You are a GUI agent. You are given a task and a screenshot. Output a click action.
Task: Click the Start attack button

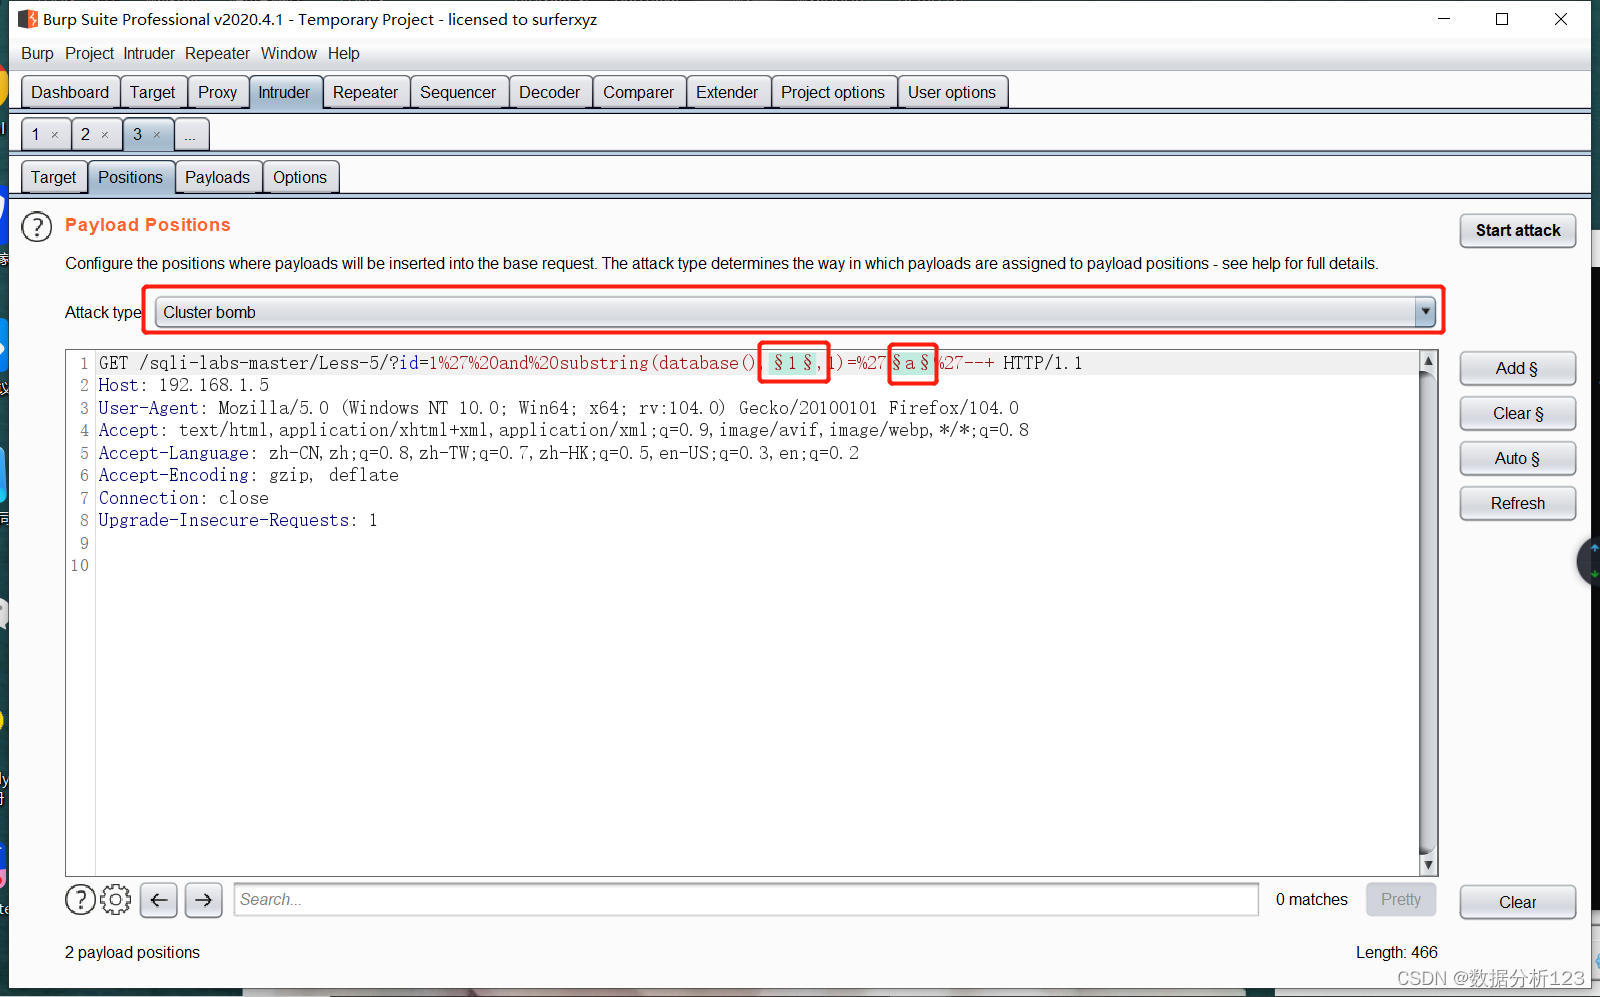click(x=1518, y=230)
